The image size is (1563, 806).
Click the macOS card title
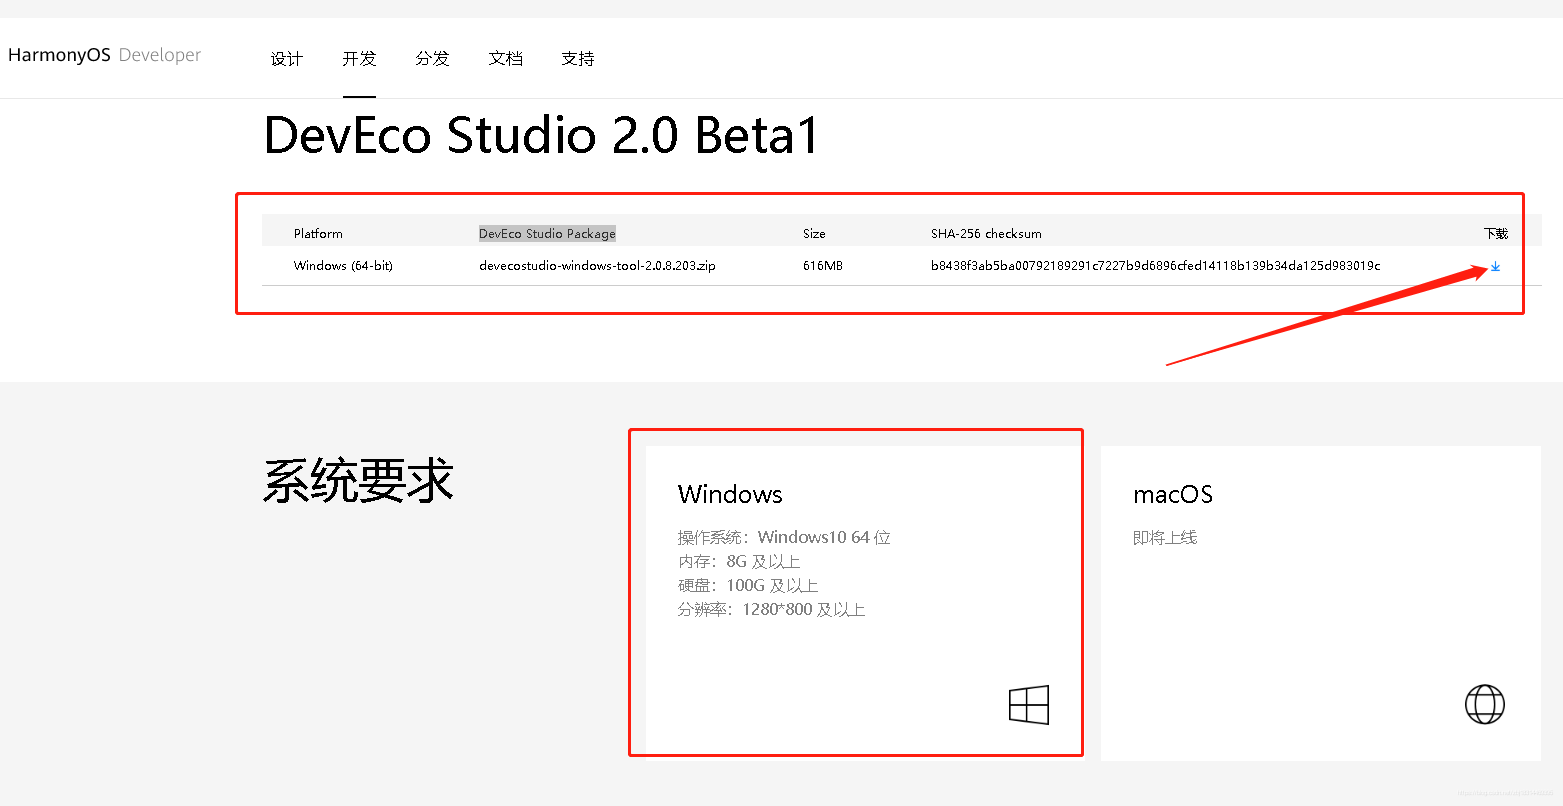(x=1173, y=494)
